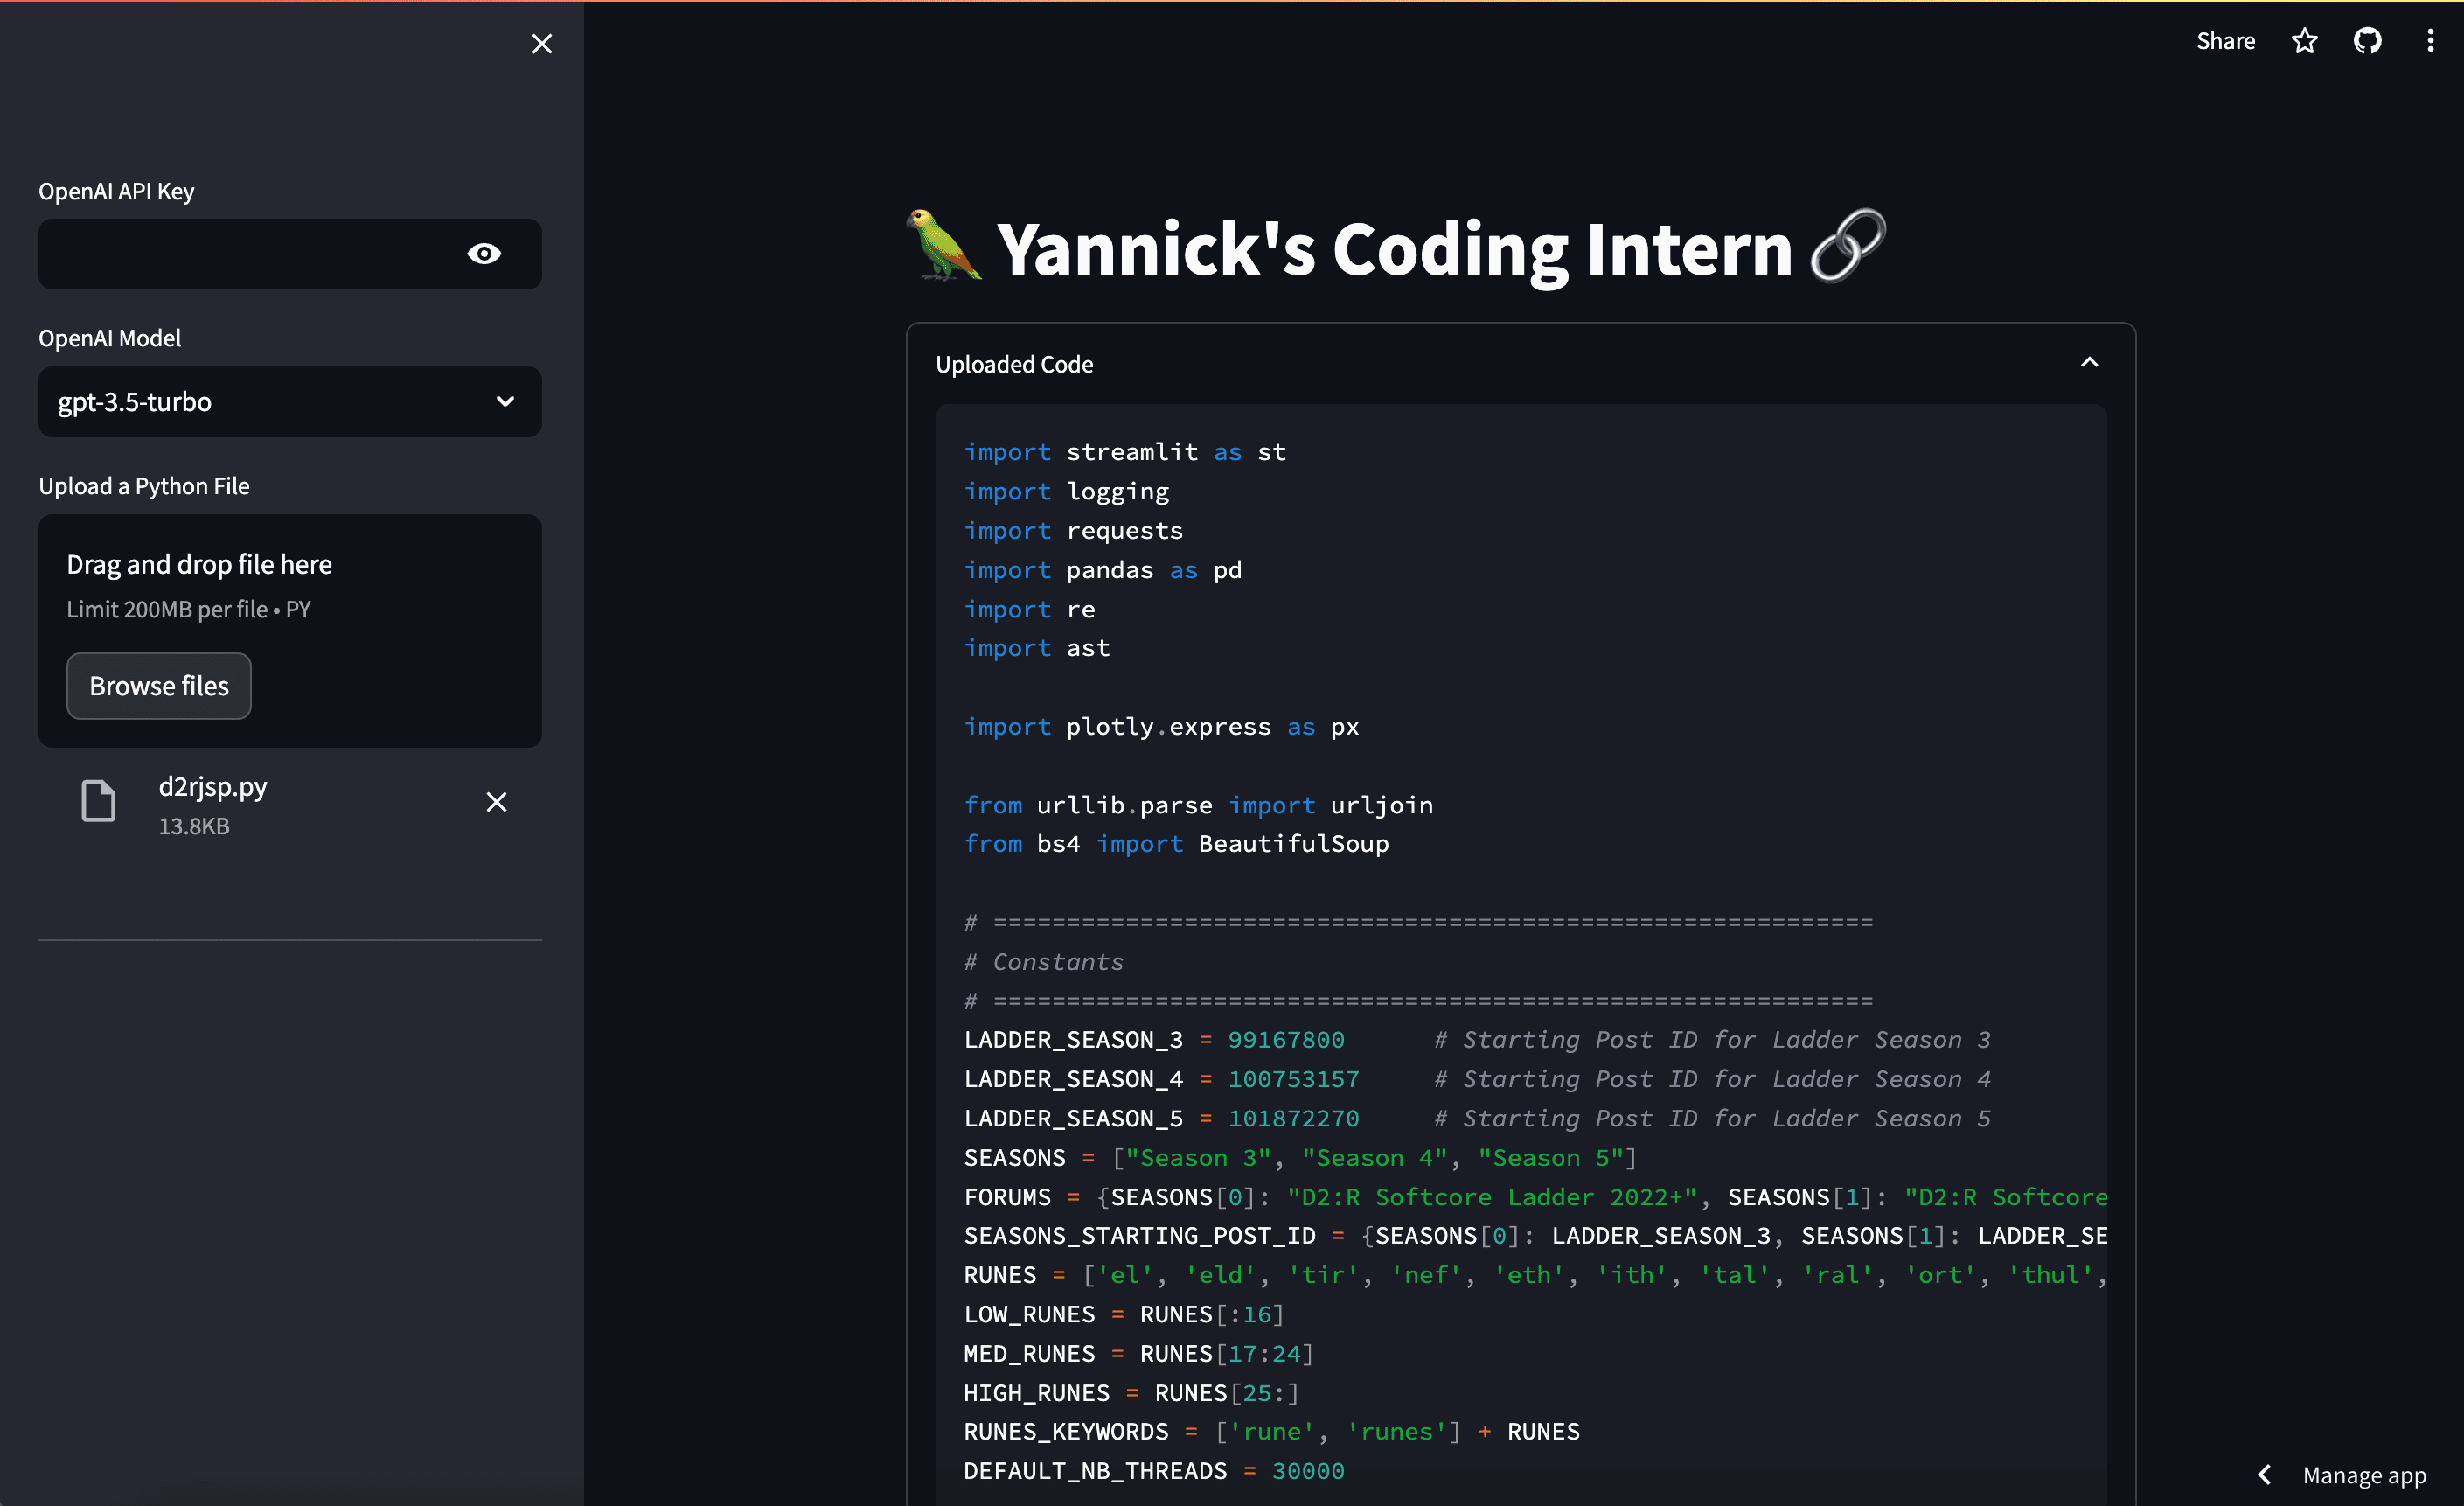Click the chevron beside Manage app

(x=2265, y=1475)
